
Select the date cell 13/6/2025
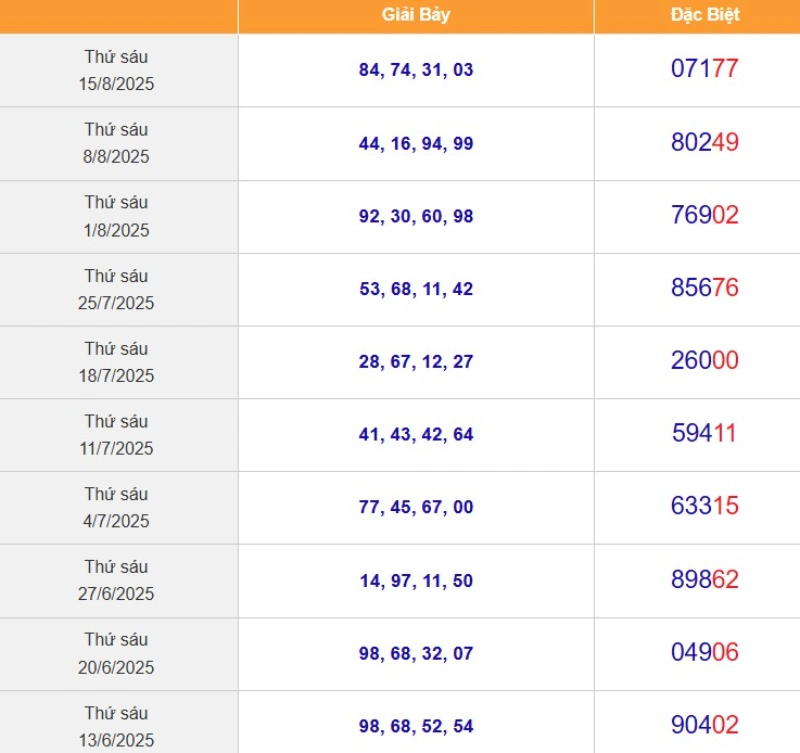point(116,725)
